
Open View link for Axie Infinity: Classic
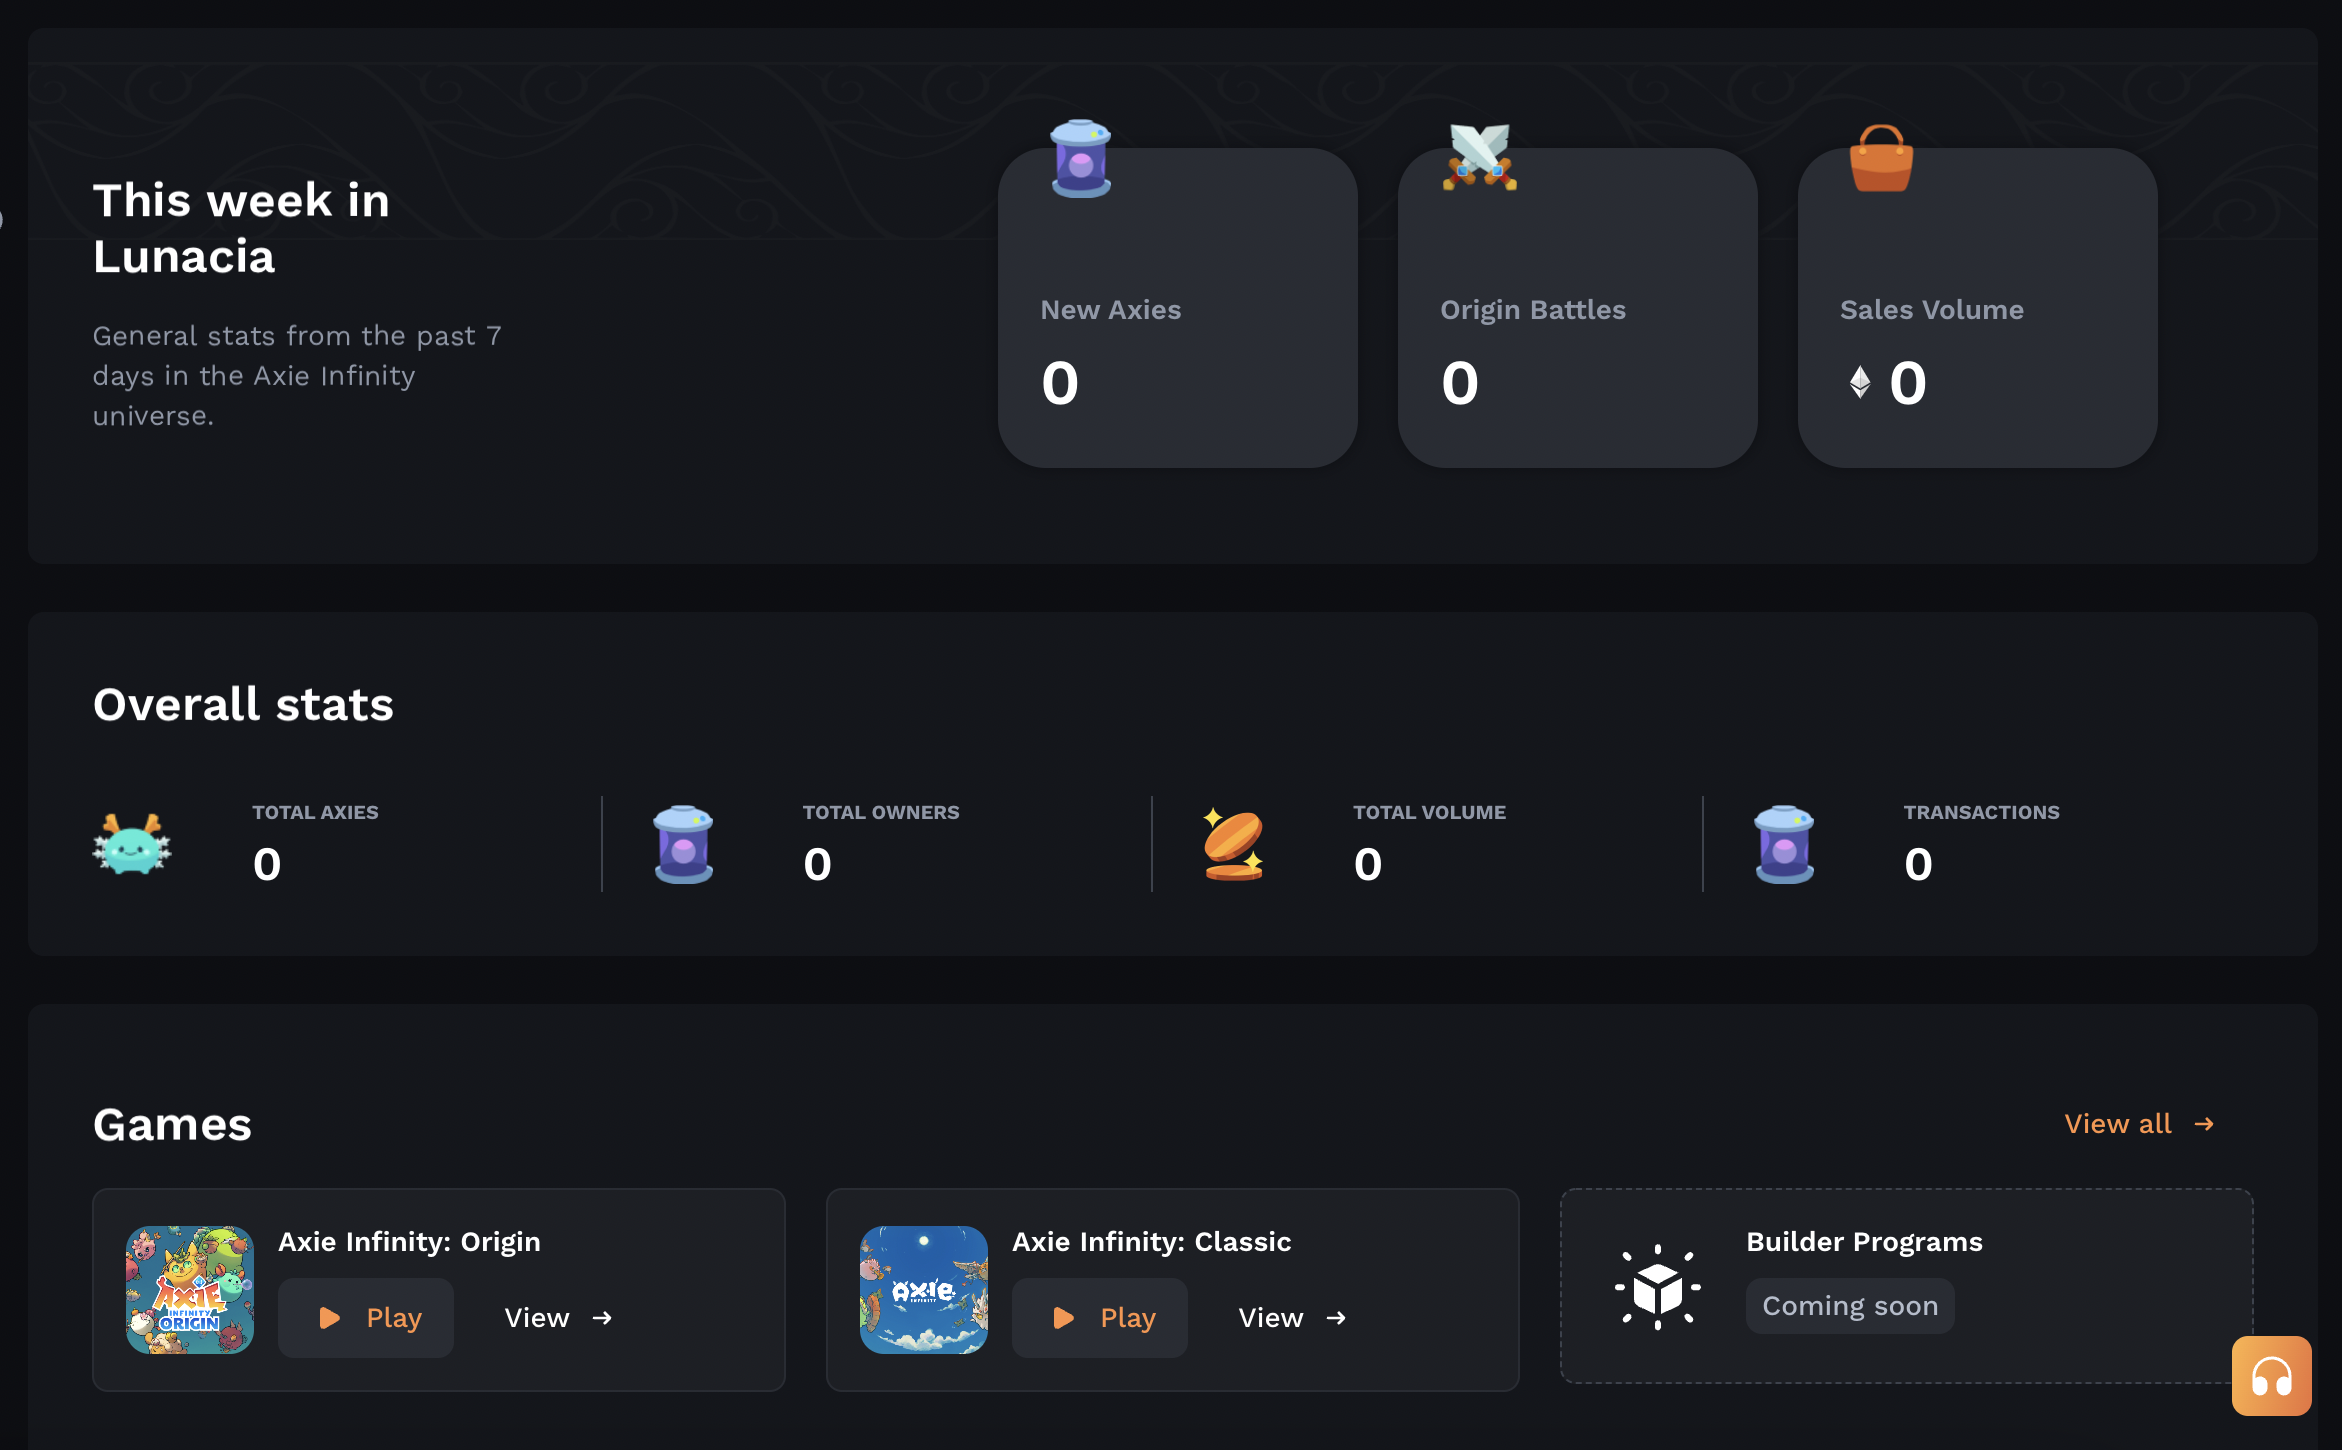pyautogui.click(x=1292, y=1318)
